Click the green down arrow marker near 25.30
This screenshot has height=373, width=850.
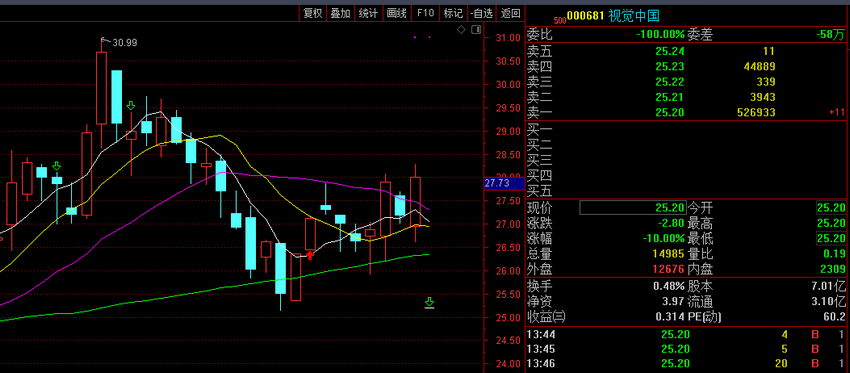point(429,303)
